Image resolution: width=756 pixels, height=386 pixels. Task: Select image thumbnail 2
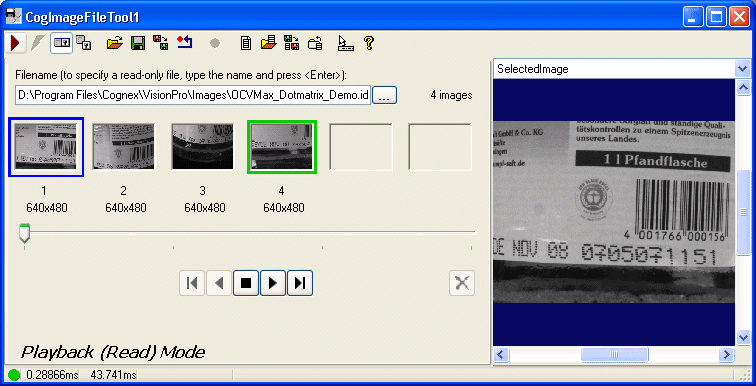(124, 146)
